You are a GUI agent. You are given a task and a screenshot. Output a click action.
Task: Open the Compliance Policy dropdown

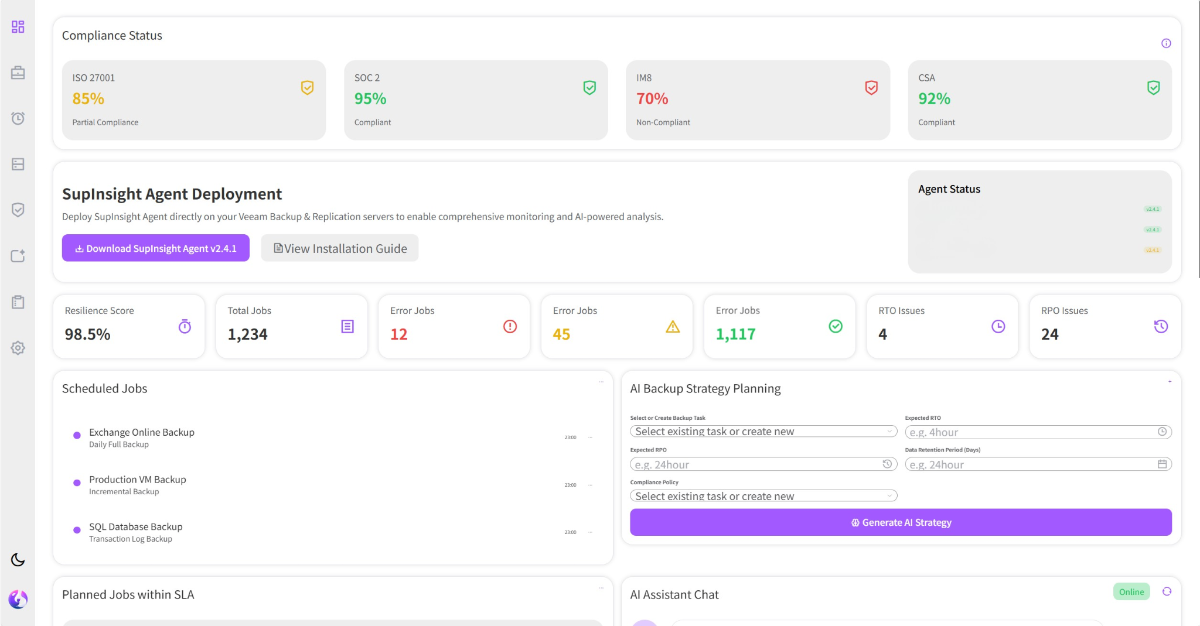click(762, 496)
